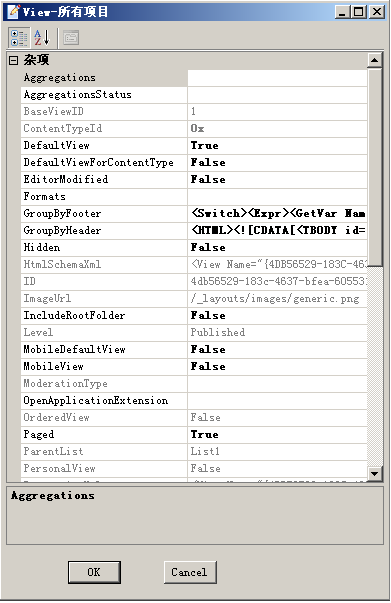Minimize the View window
Screen dimensions: 391x603
click(343, 12)
